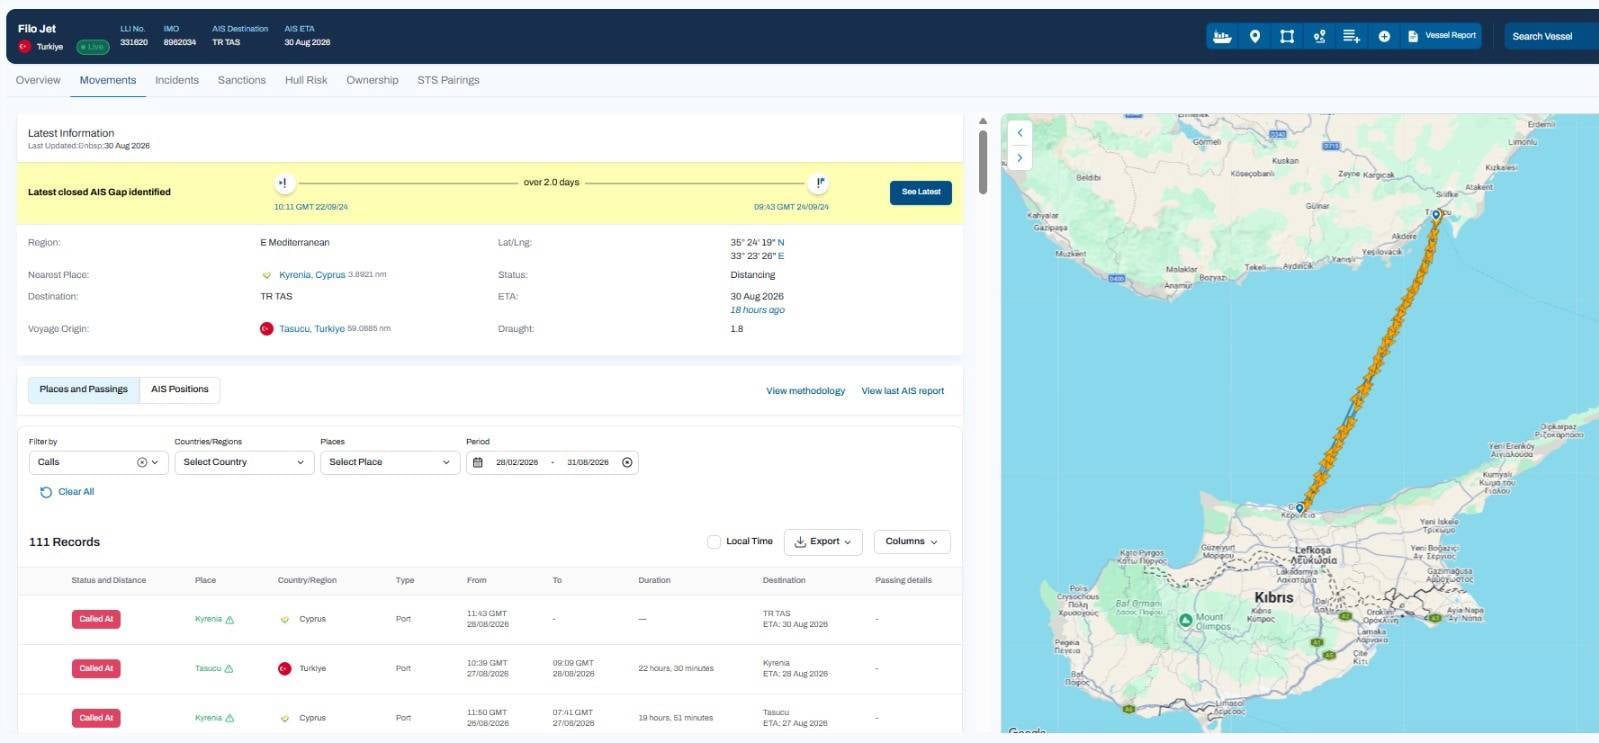Collapse the map panel with left chevron
This screenshot has width=1599, height=743.
click(x=1020, y=132)
